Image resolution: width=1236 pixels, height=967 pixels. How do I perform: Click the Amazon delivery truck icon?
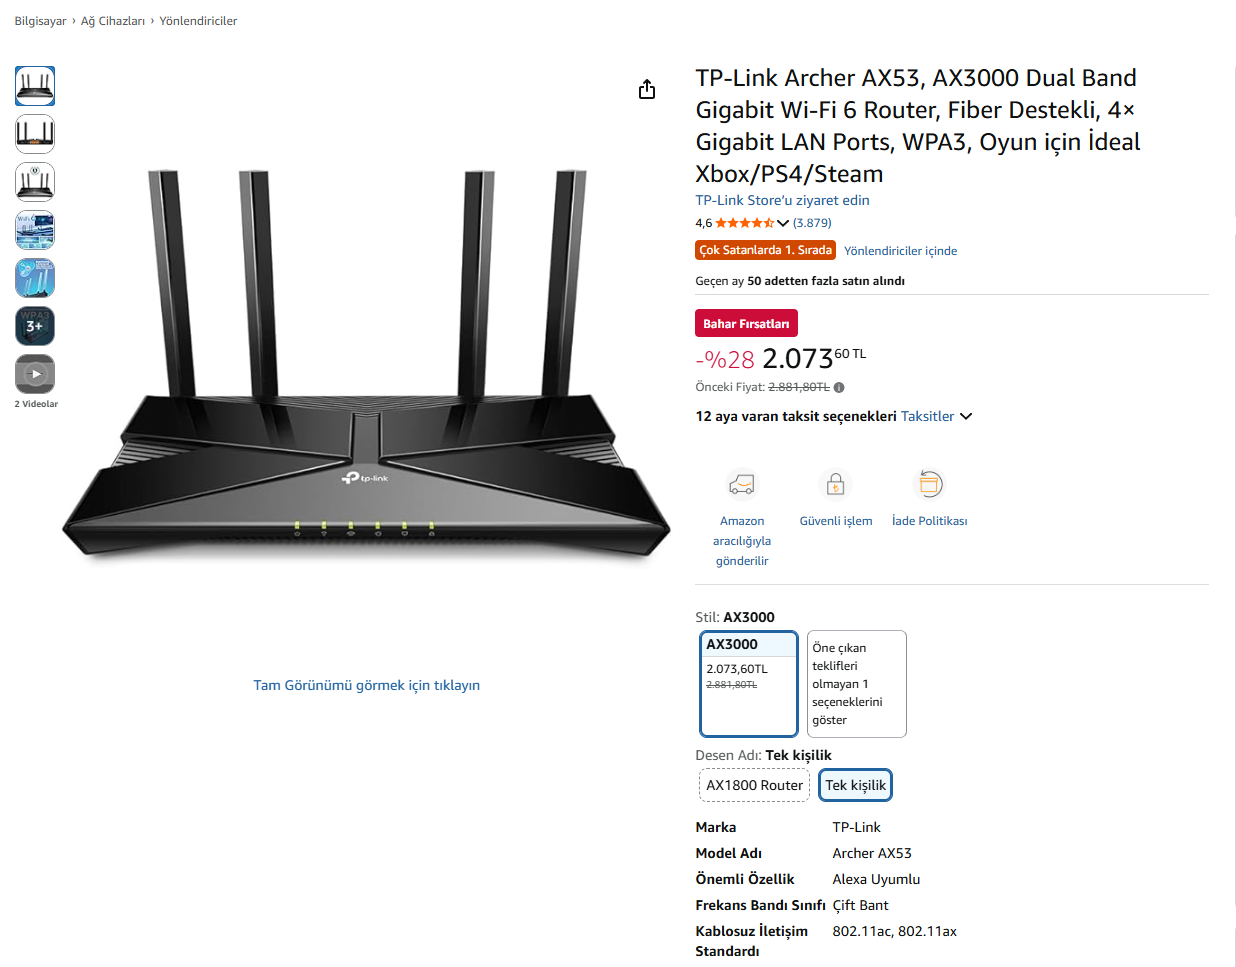click(x=741, y=485)
